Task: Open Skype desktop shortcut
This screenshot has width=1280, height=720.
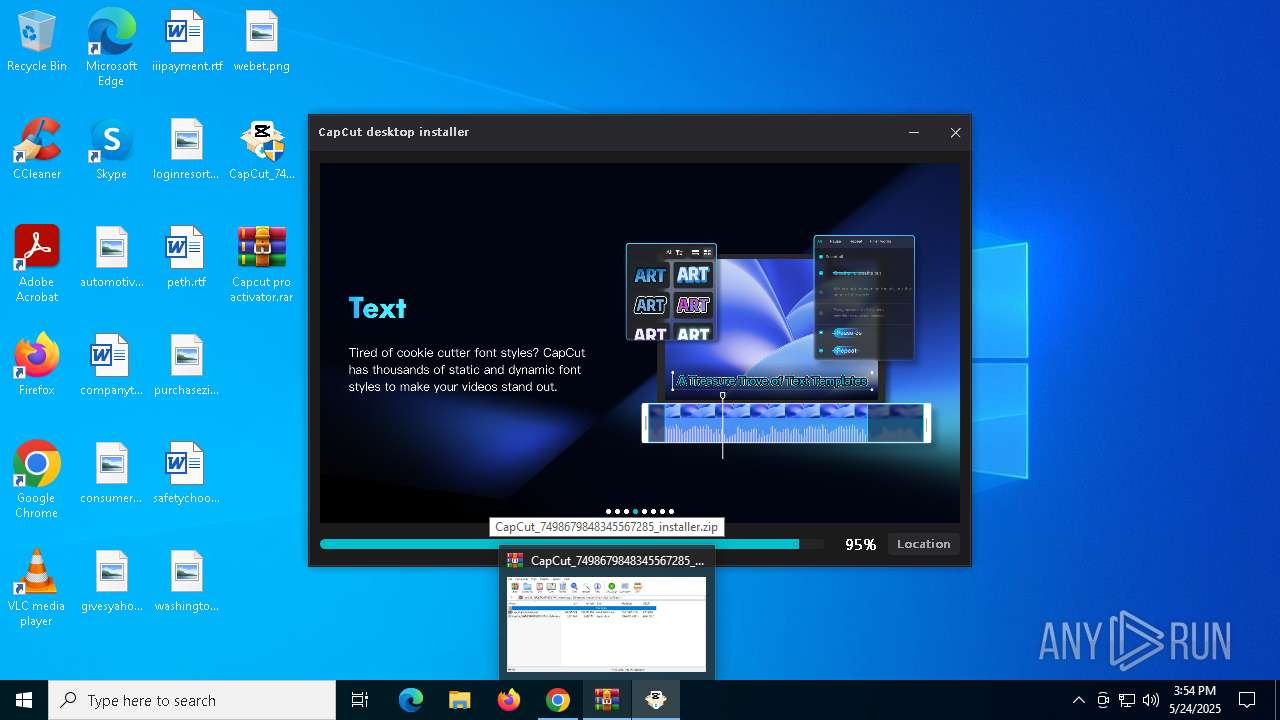Action: tap(111, 150)
